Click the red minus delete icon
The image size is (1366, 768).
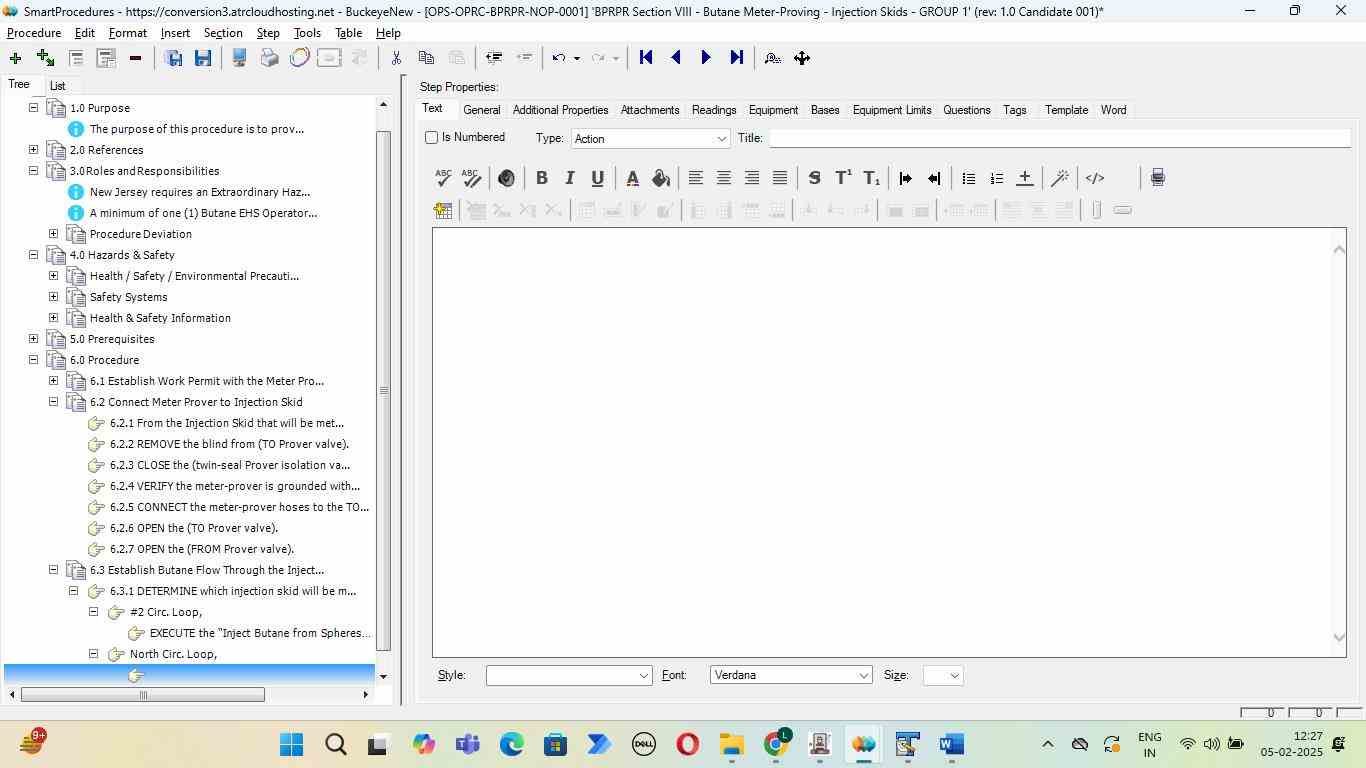(135, 58)
